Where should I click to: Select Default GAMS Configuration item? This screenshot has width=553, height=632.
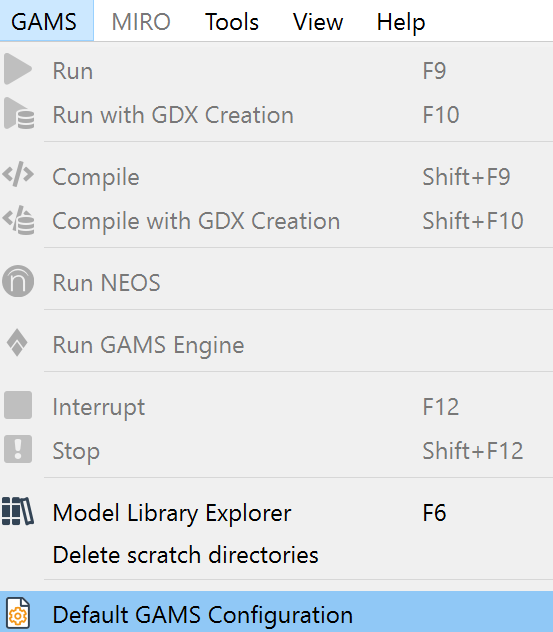click(276, 613)
